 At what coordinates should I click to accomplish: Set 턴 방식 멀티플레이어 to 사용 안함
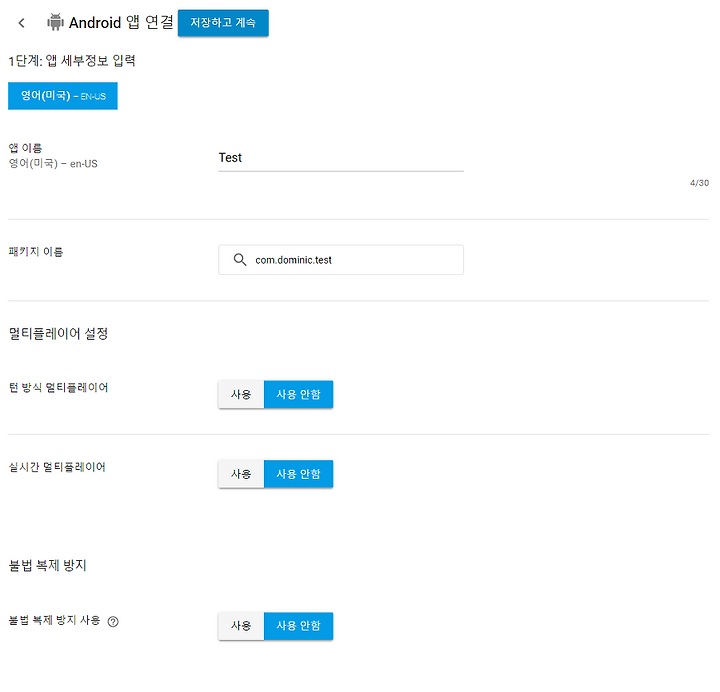(298, 394)
